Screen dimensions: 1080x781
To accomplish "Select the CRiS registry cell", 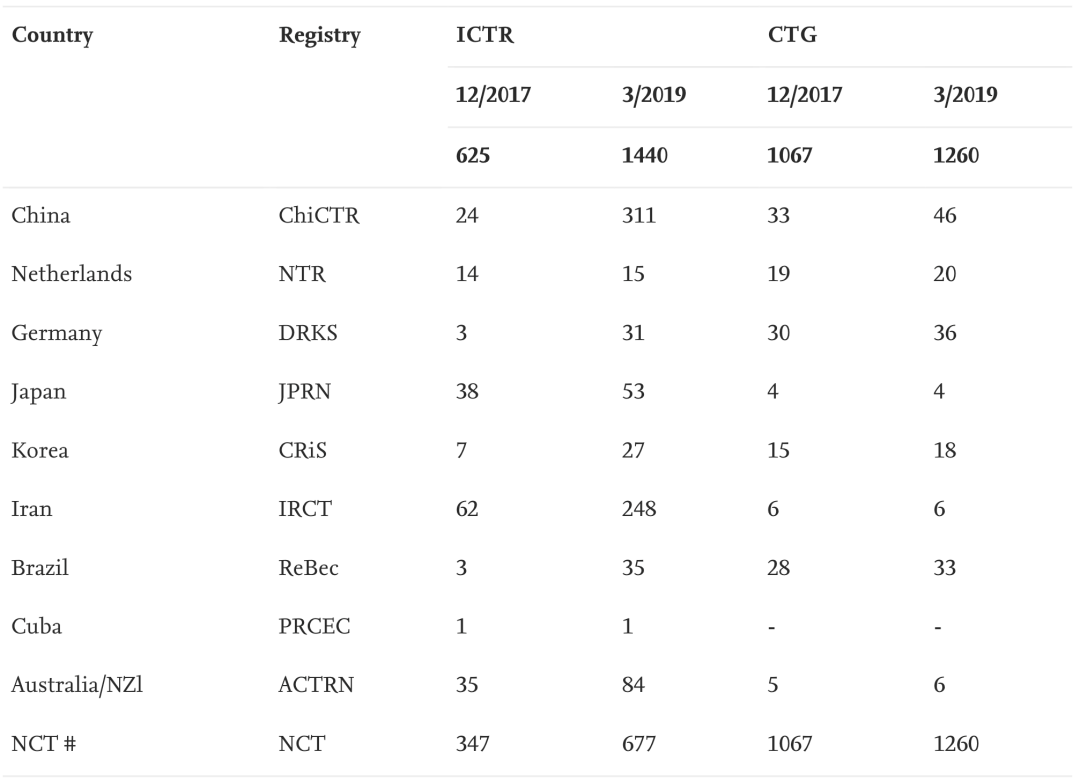I will point(302,450).
